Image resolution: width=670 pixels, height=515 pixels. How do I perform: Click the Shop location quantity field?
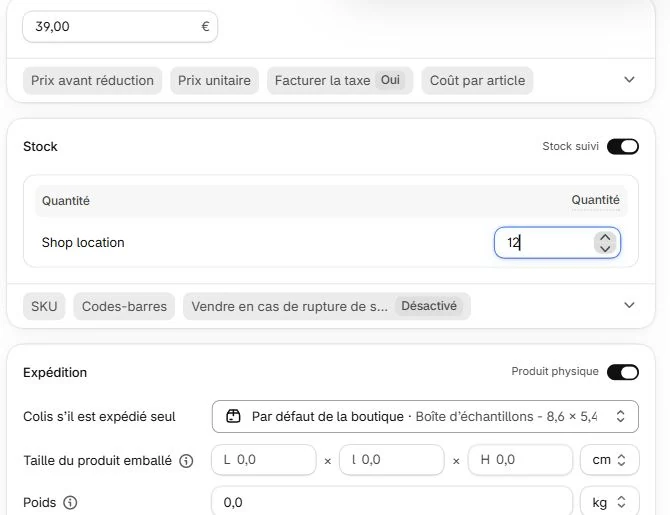[x=557, y=243]
